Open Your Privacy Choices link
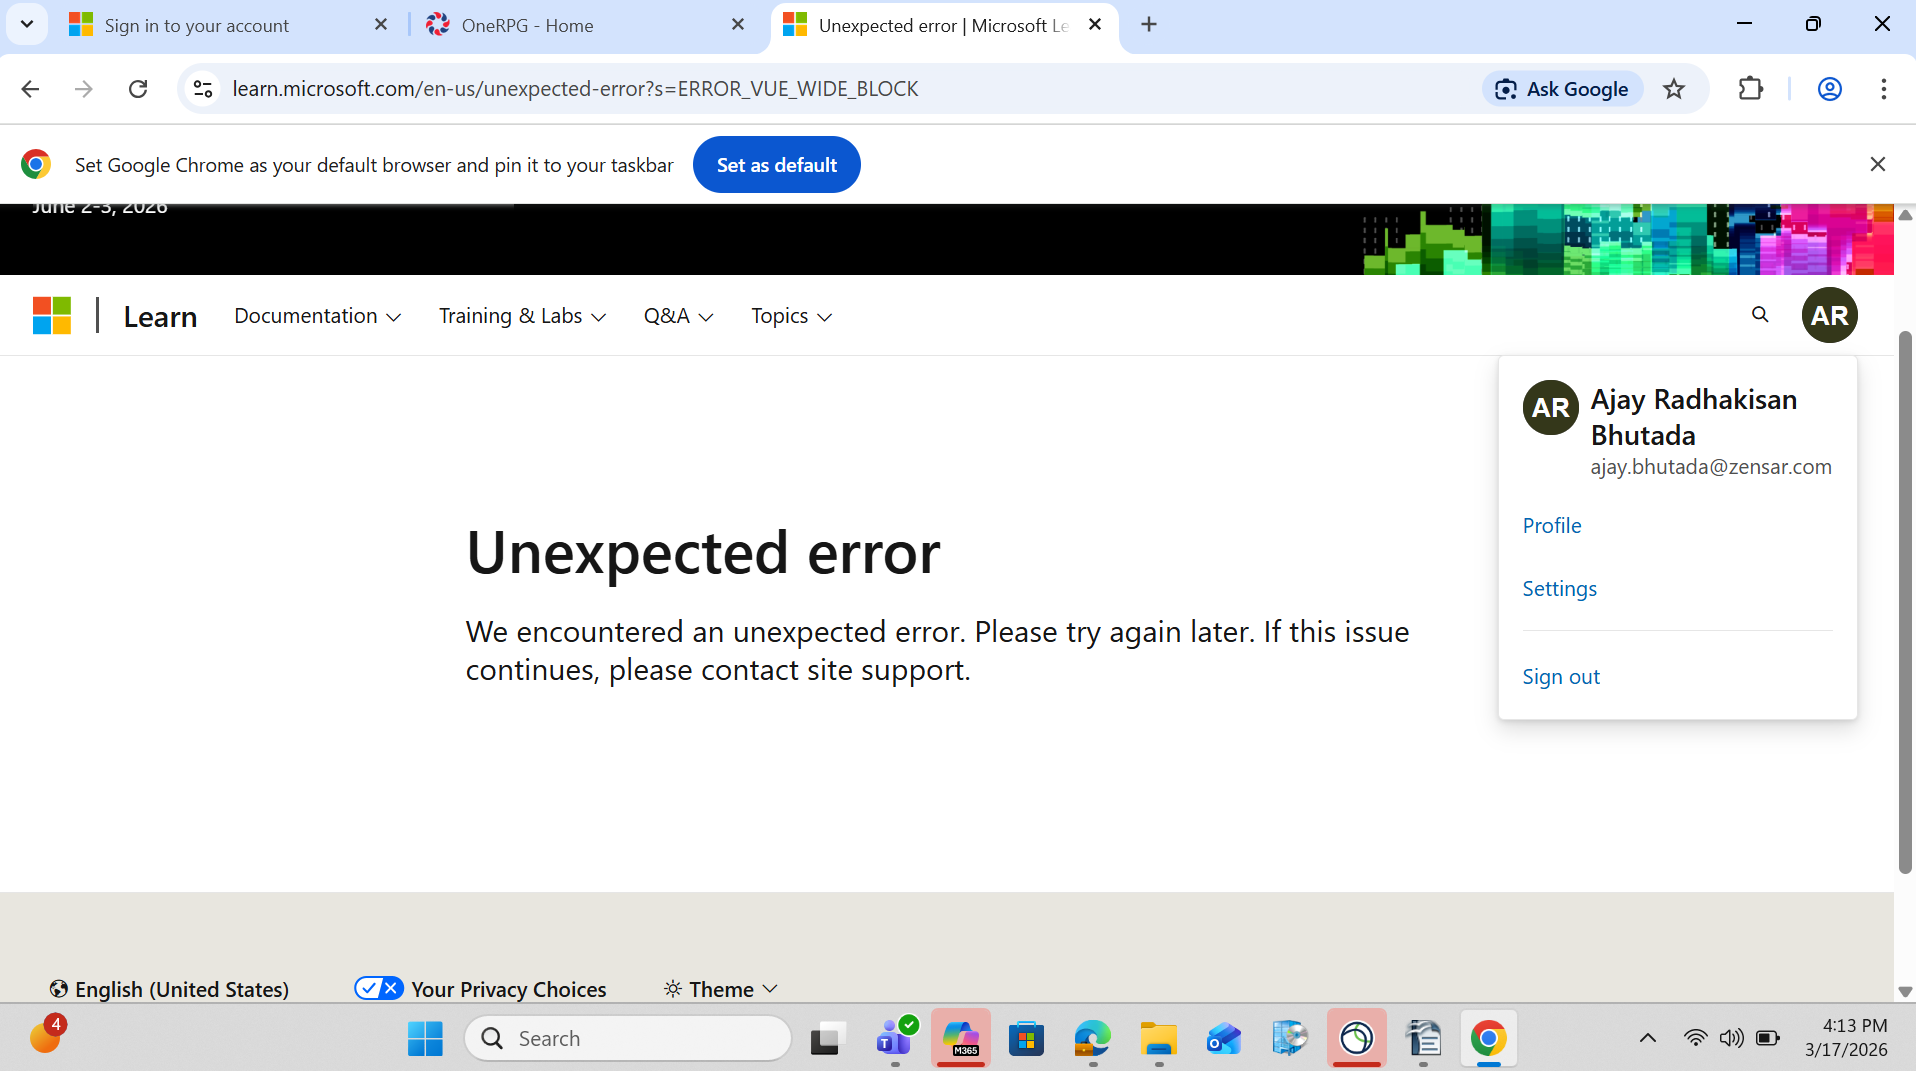The height and width of the screenshot is (1071, 1916). (x=480, y=989)
